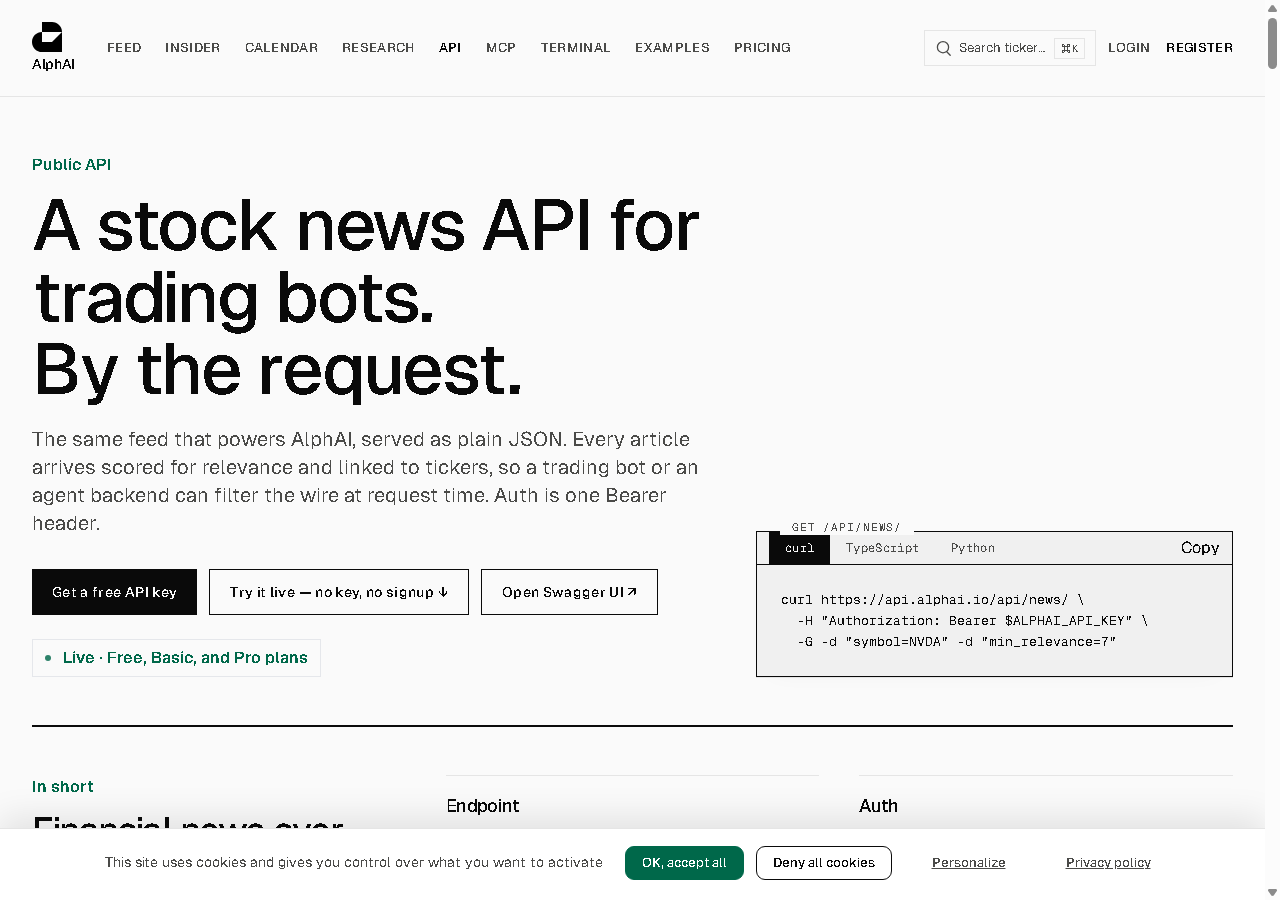Open the CALENDAR nav item

pyautogui.click(x=281, y=48)
